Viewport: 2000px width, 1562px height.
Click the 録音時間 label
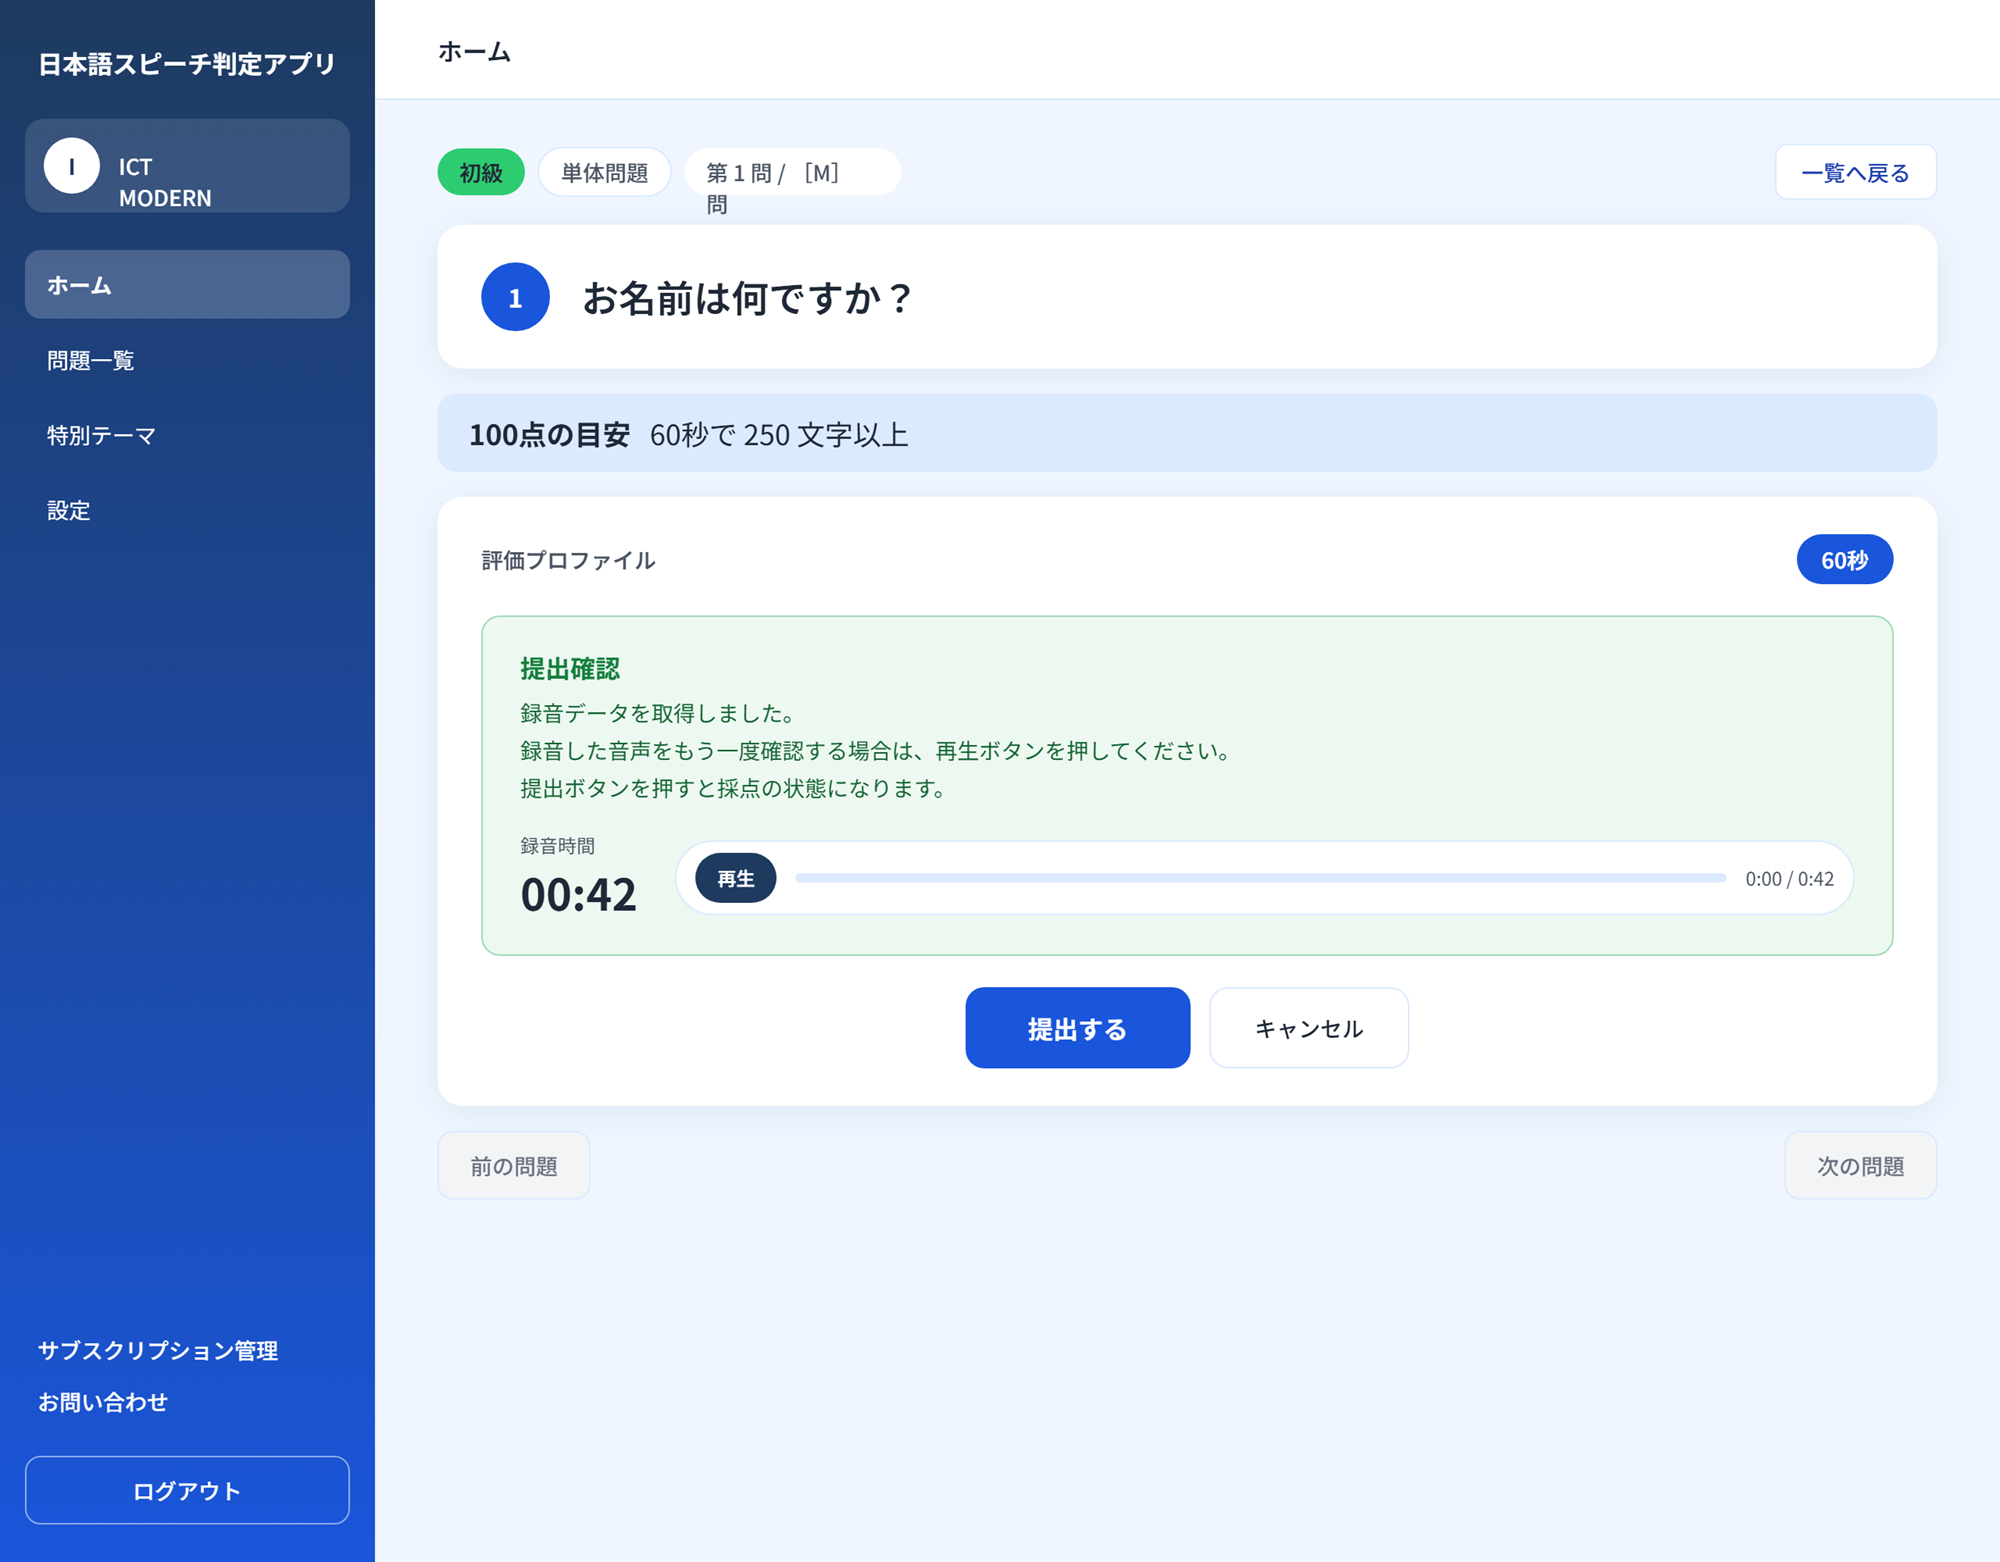pyautogui.click(x=557, y=846)
